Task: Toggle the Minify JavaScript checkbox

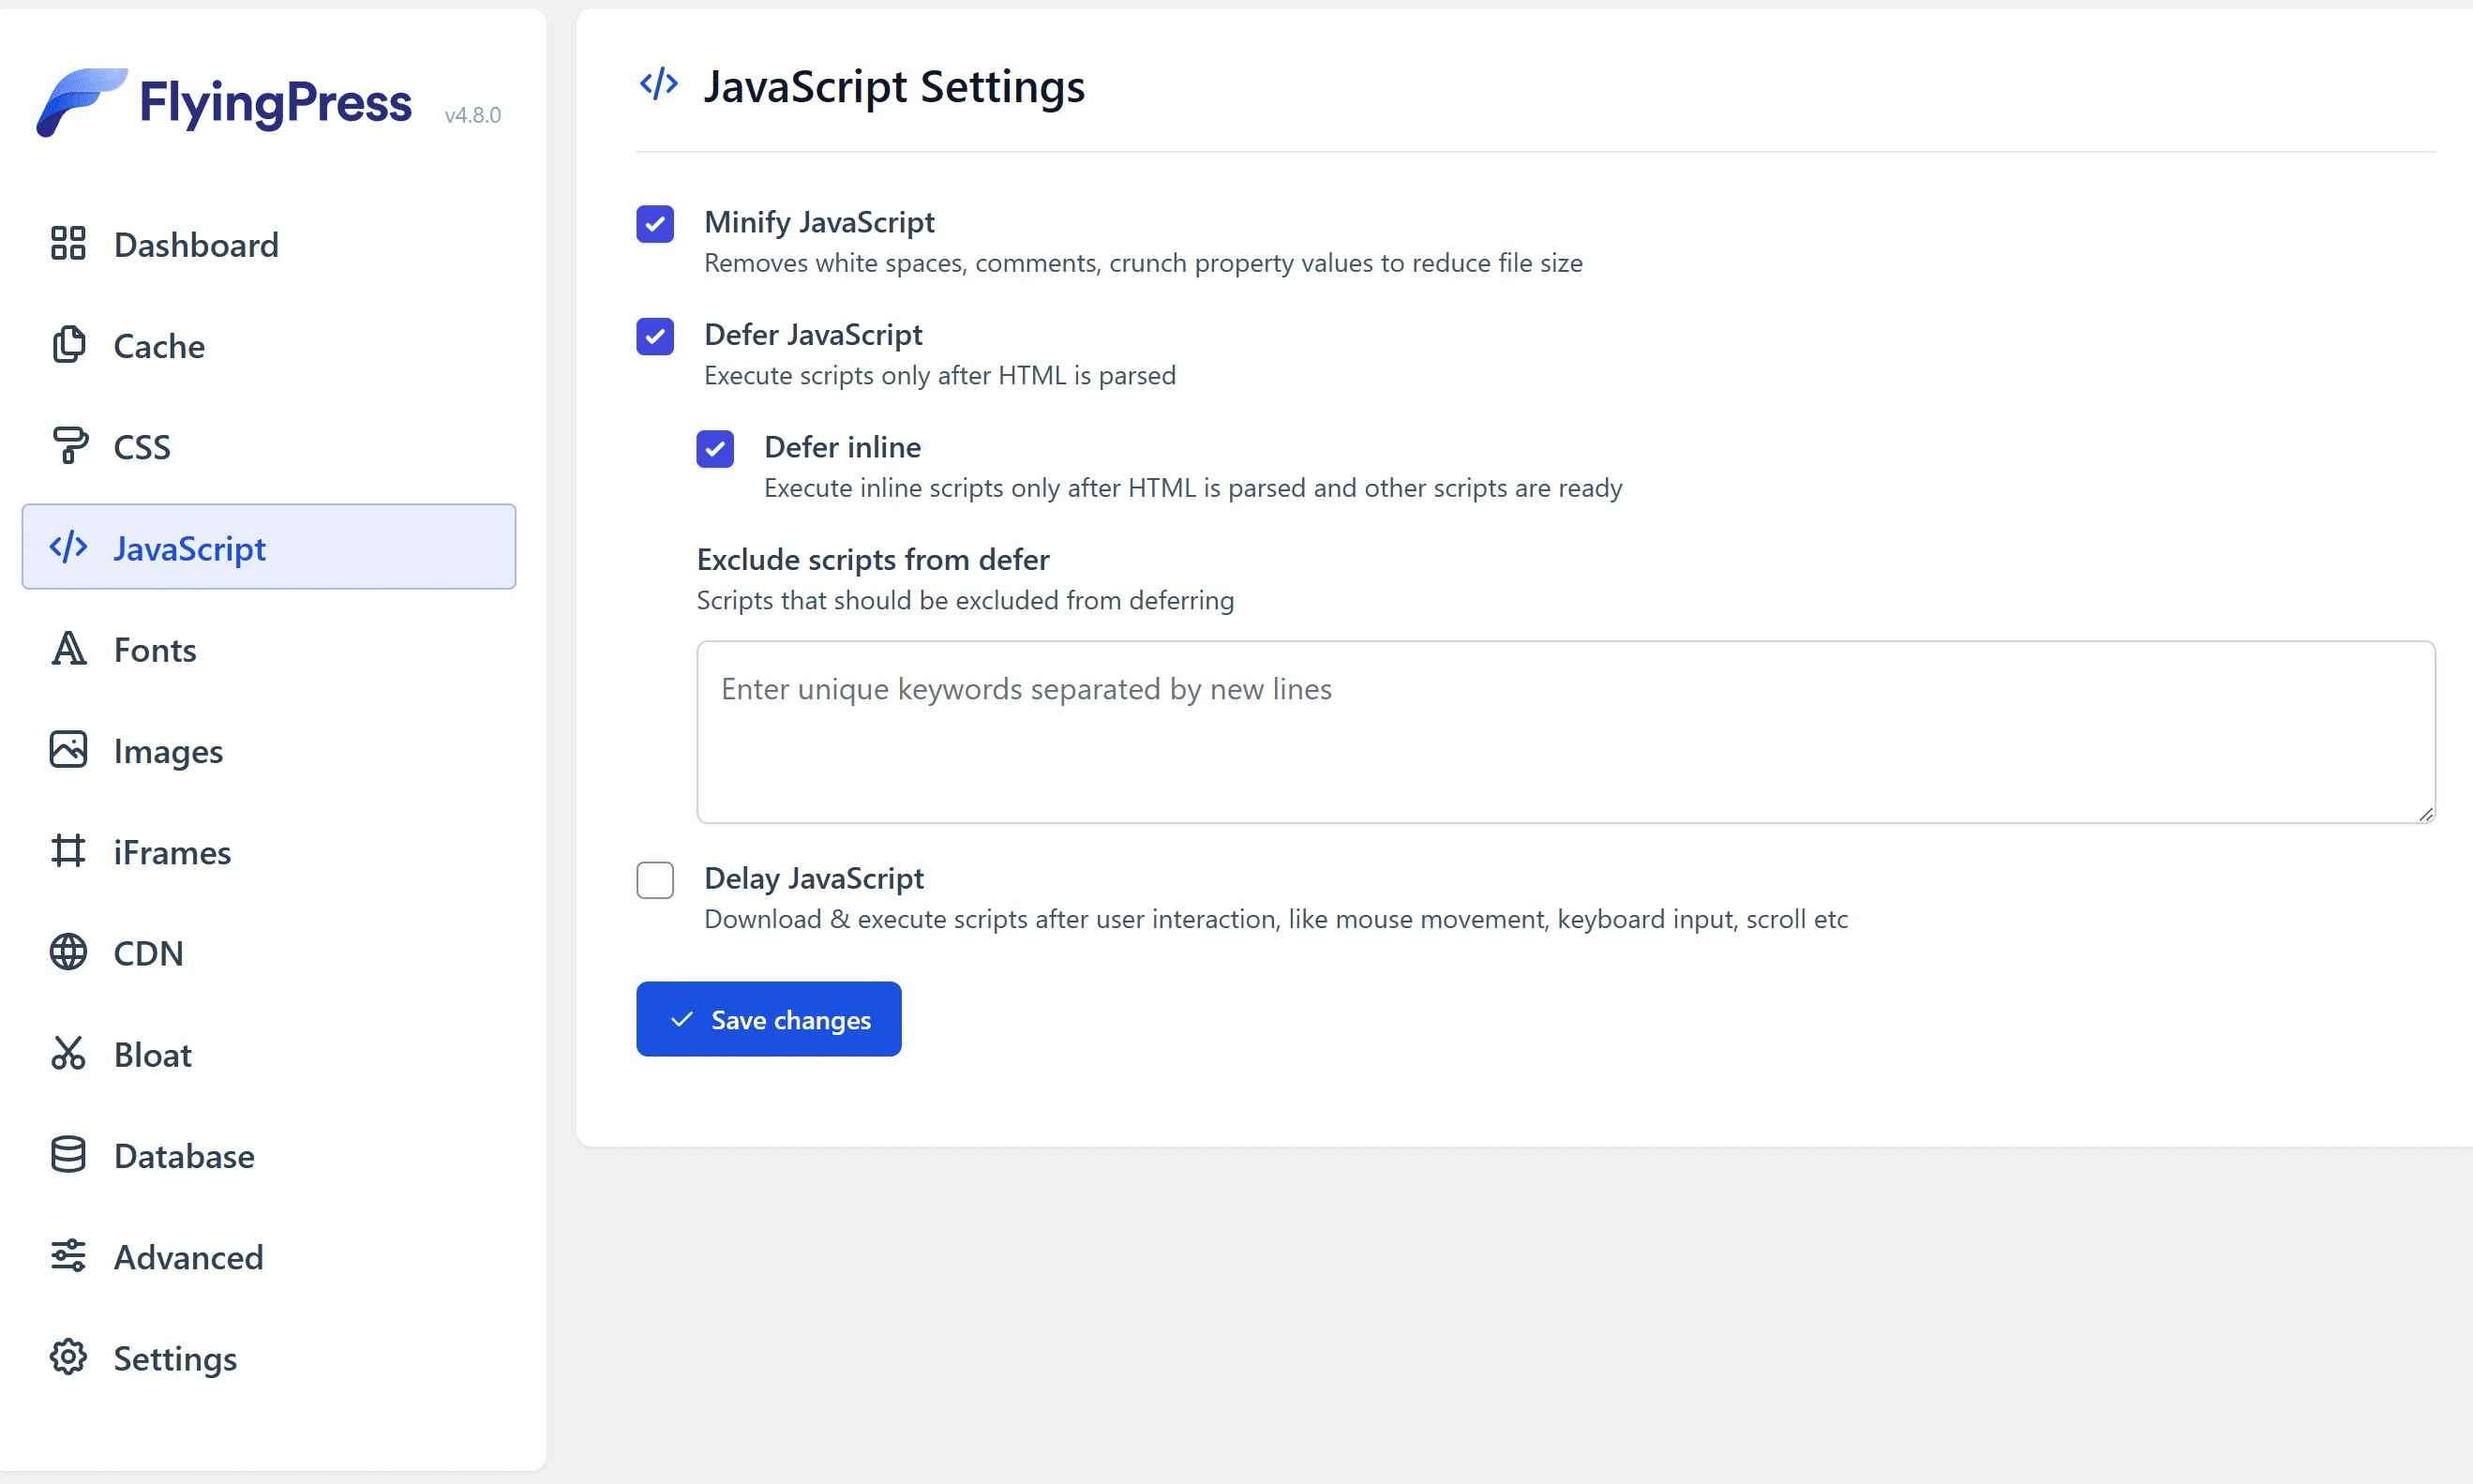Action: (x=655, y=221)
